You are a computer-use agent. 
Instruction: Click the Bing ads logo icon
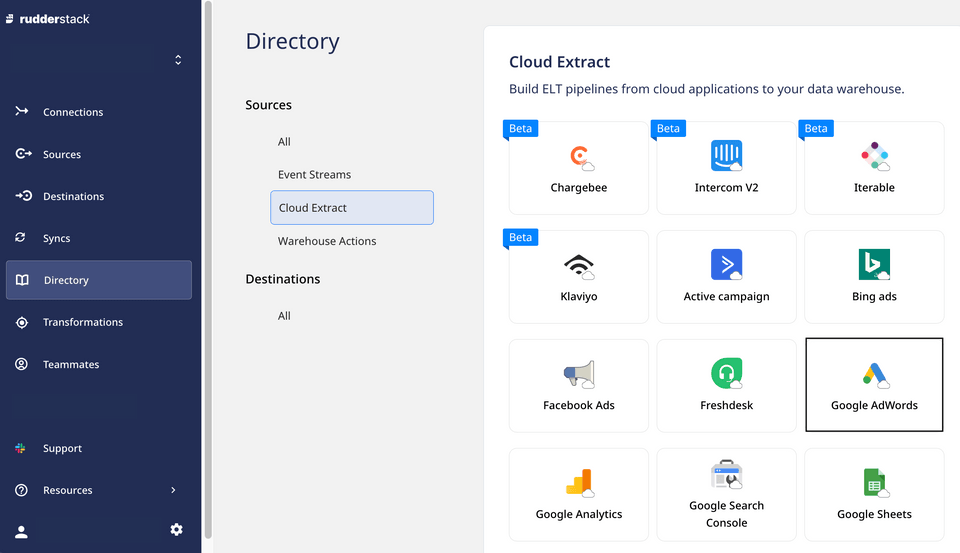[x=874, y=265]
